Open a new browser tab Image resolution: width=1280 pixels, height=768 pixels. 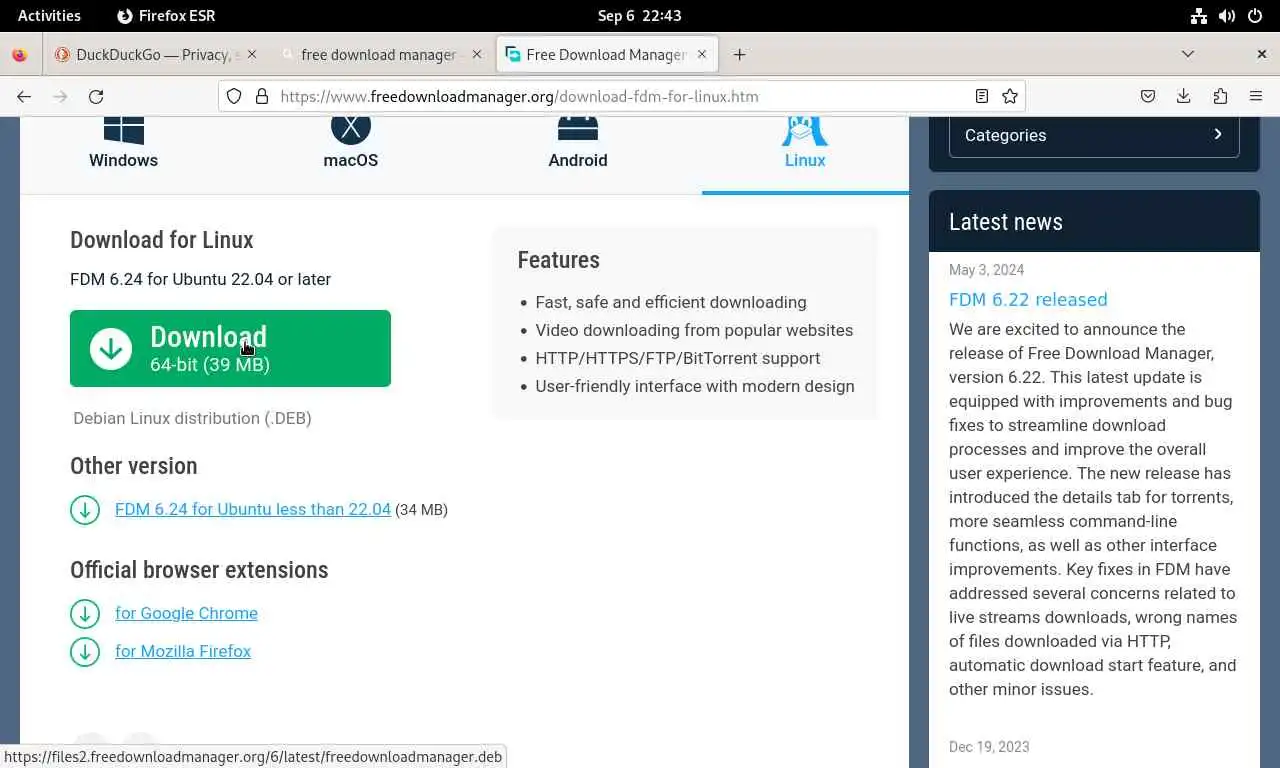click(x=739, y=55)
